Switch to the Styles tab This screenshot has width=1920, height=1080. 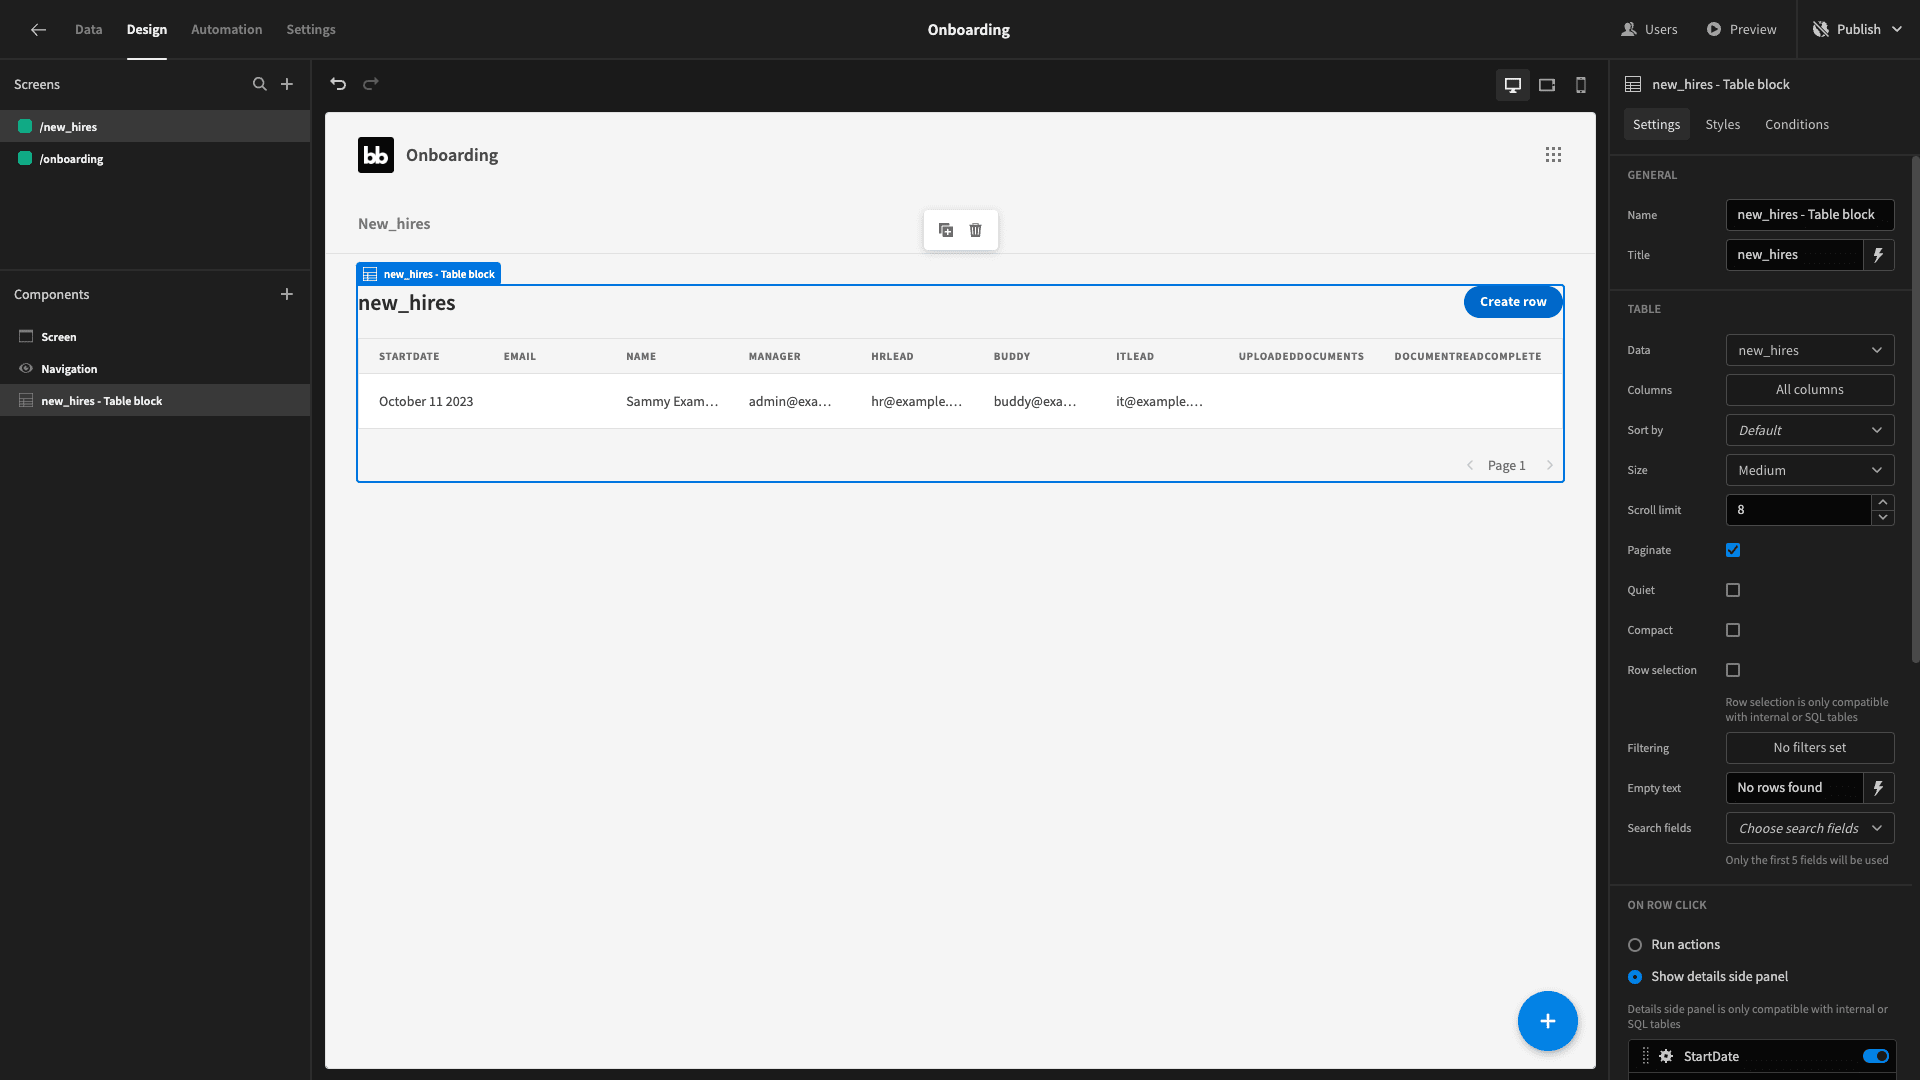(x=1722, y=125)
